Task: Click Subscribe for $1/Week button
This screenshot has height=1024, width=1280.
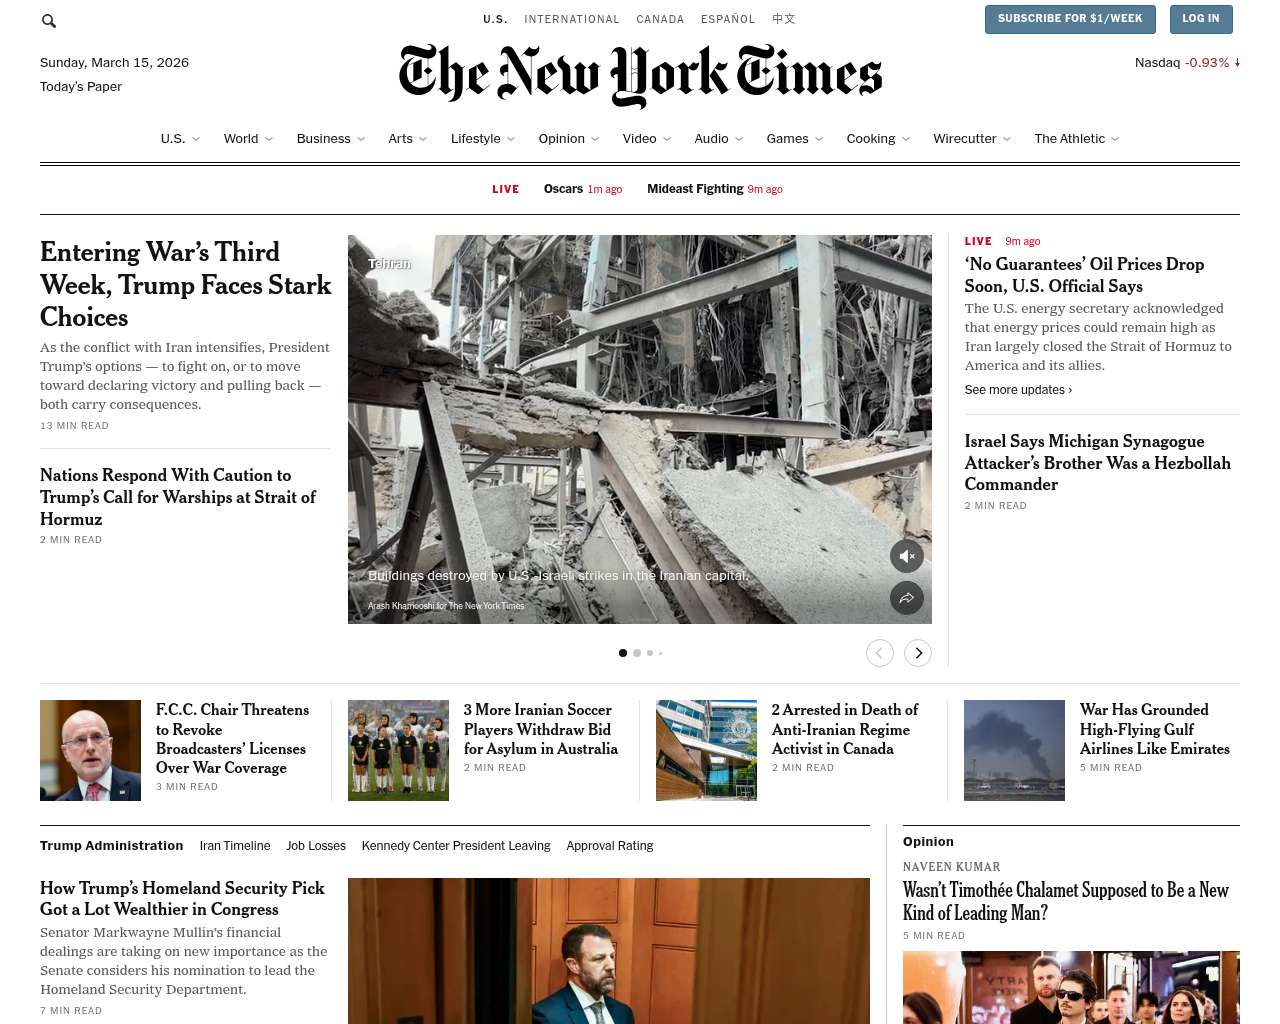Action: point(1070,19)
